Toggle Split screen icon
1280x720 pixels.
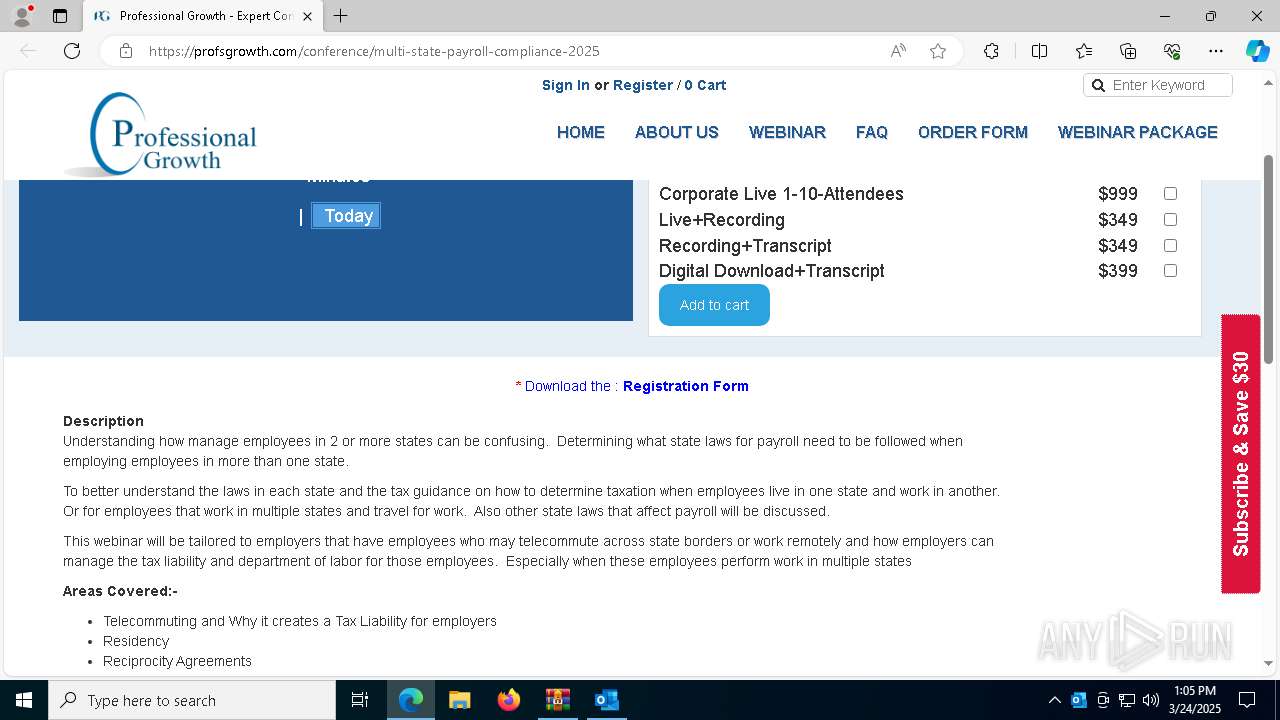(x=1039, y=51)
